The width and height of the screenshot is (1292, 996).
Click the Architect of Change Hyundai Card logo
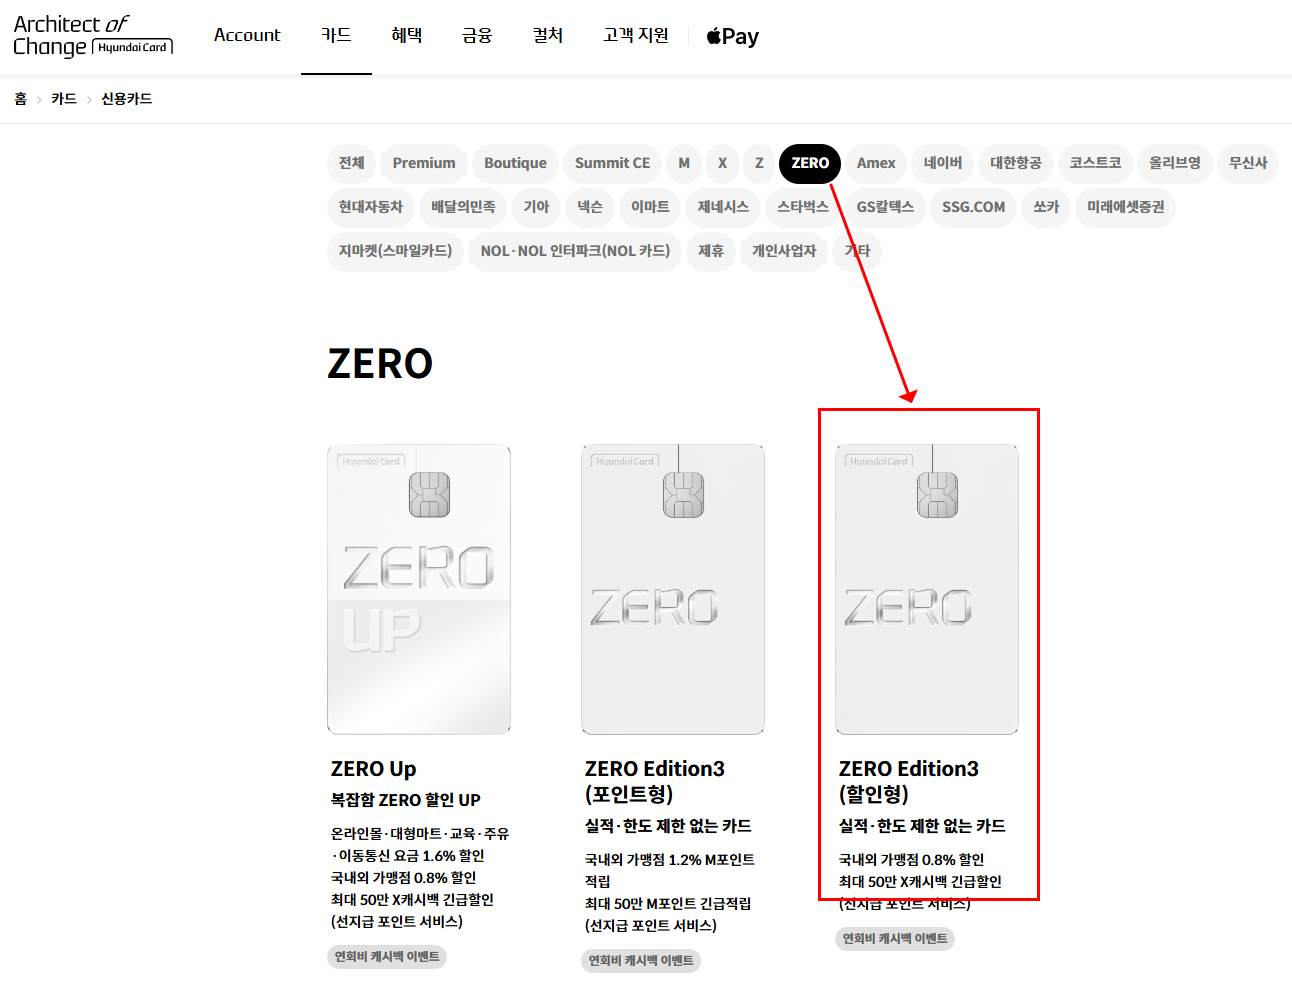[93, 36]
